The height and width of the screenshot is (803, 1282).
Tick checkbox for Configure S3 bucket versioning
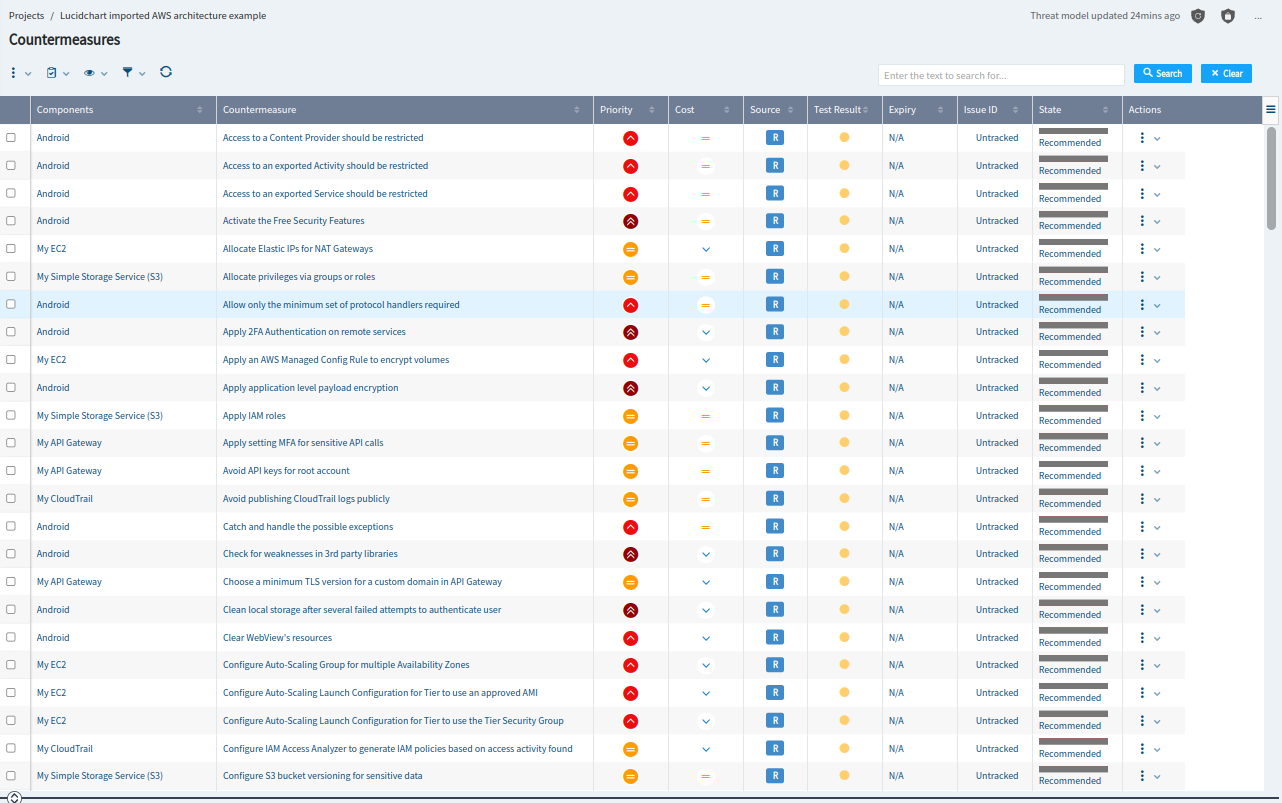tap(11, 775)
